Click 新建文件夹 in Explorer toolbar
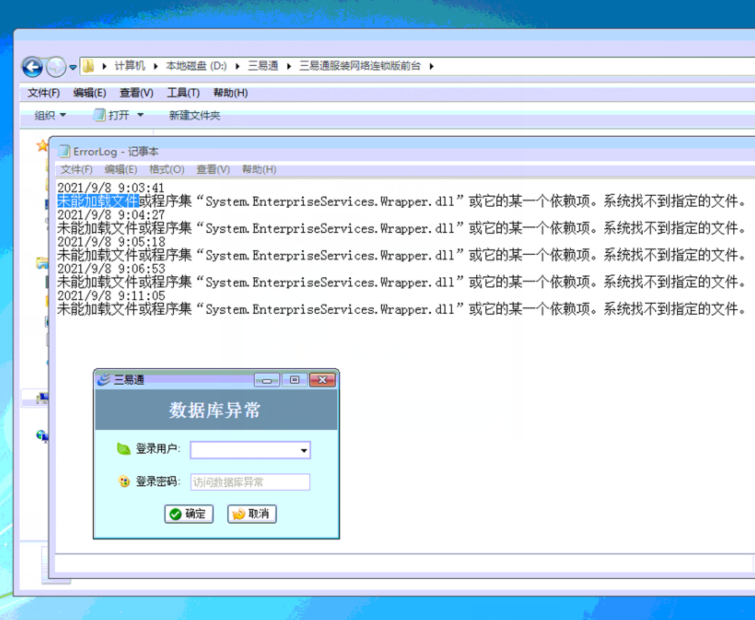The height and width of the screenshot is (620, 755). [x=195, y=116]
